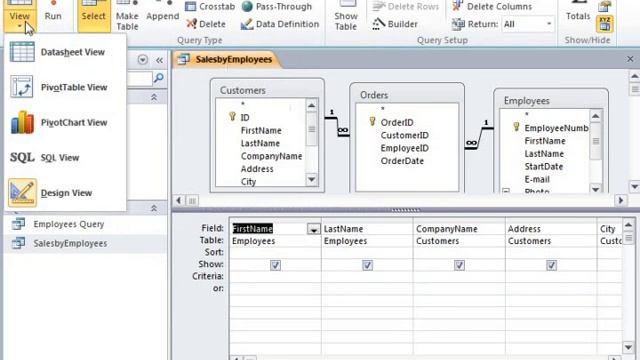Click the table pane right scroll arrow
The height and width of the screenshot is (360, 640).
tap(621, 200)
